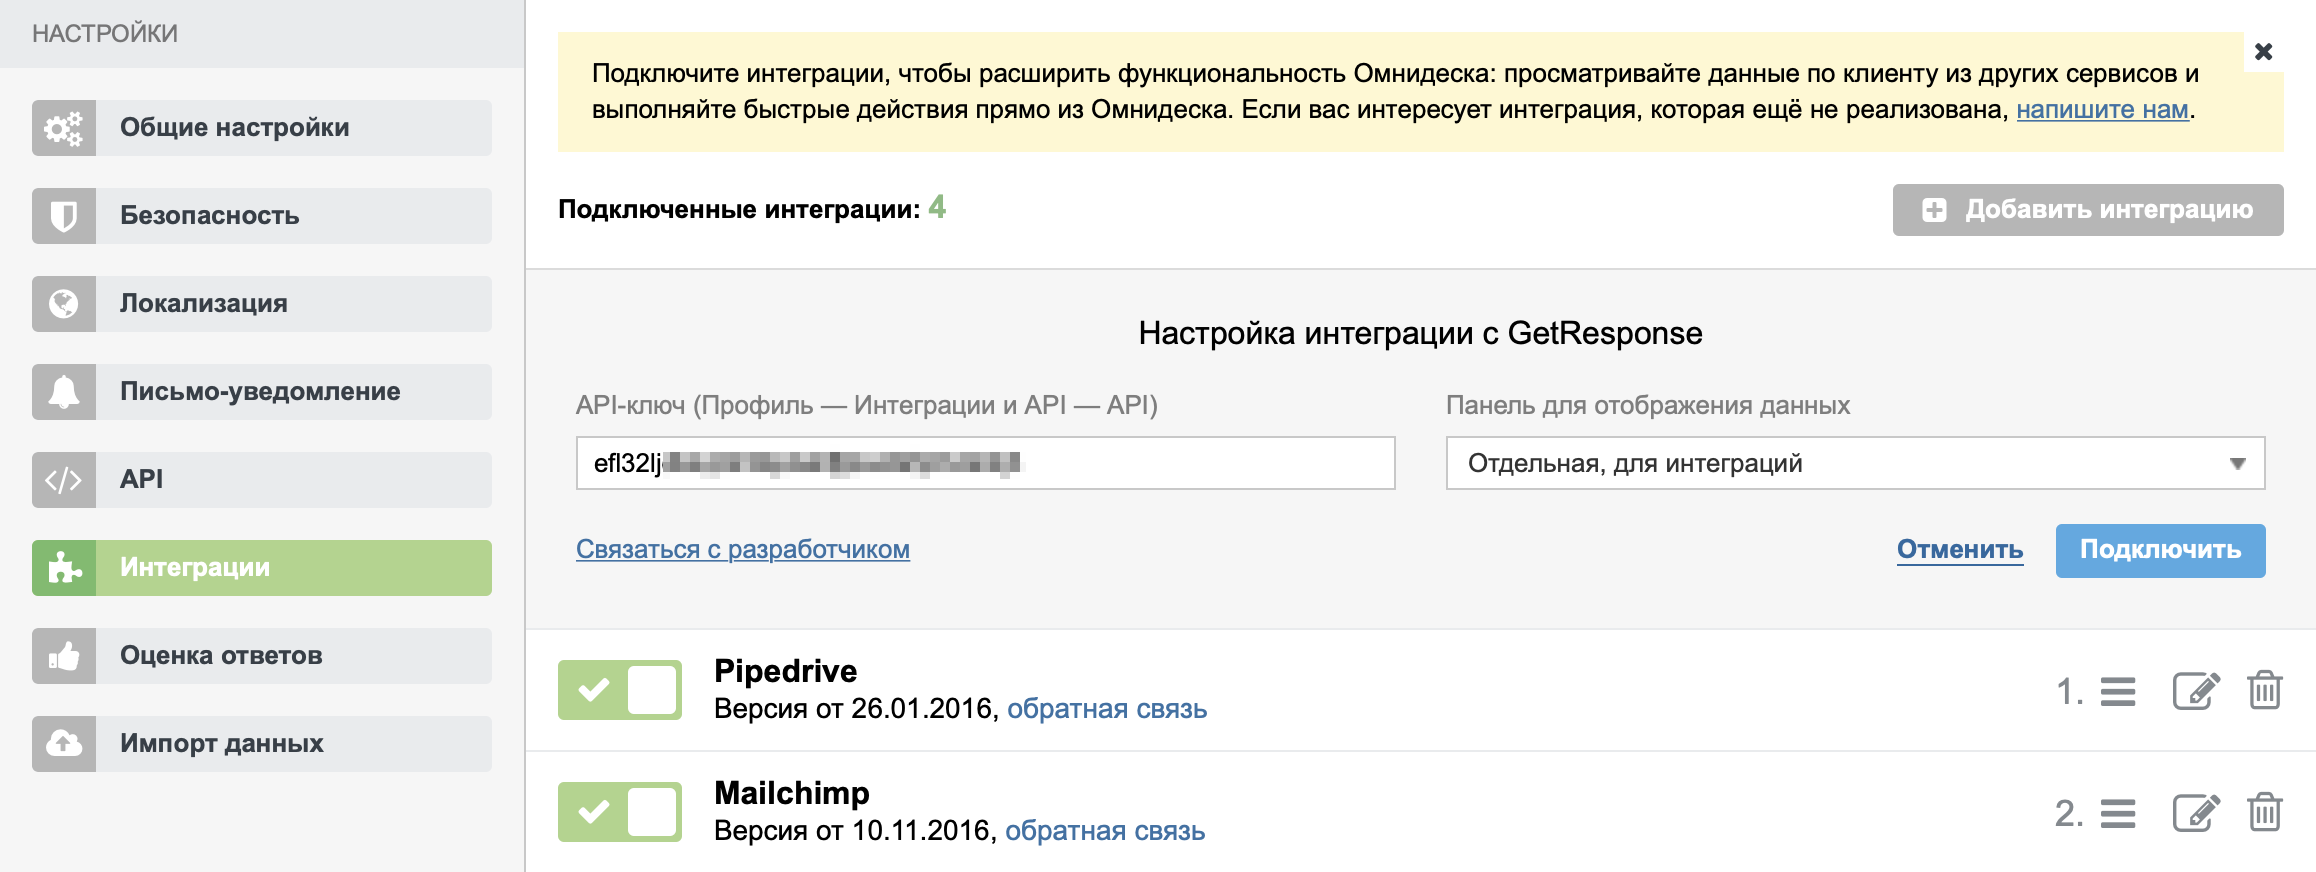Focus the GetResponse API key field

pyautogui.click(x=985, y=463)
